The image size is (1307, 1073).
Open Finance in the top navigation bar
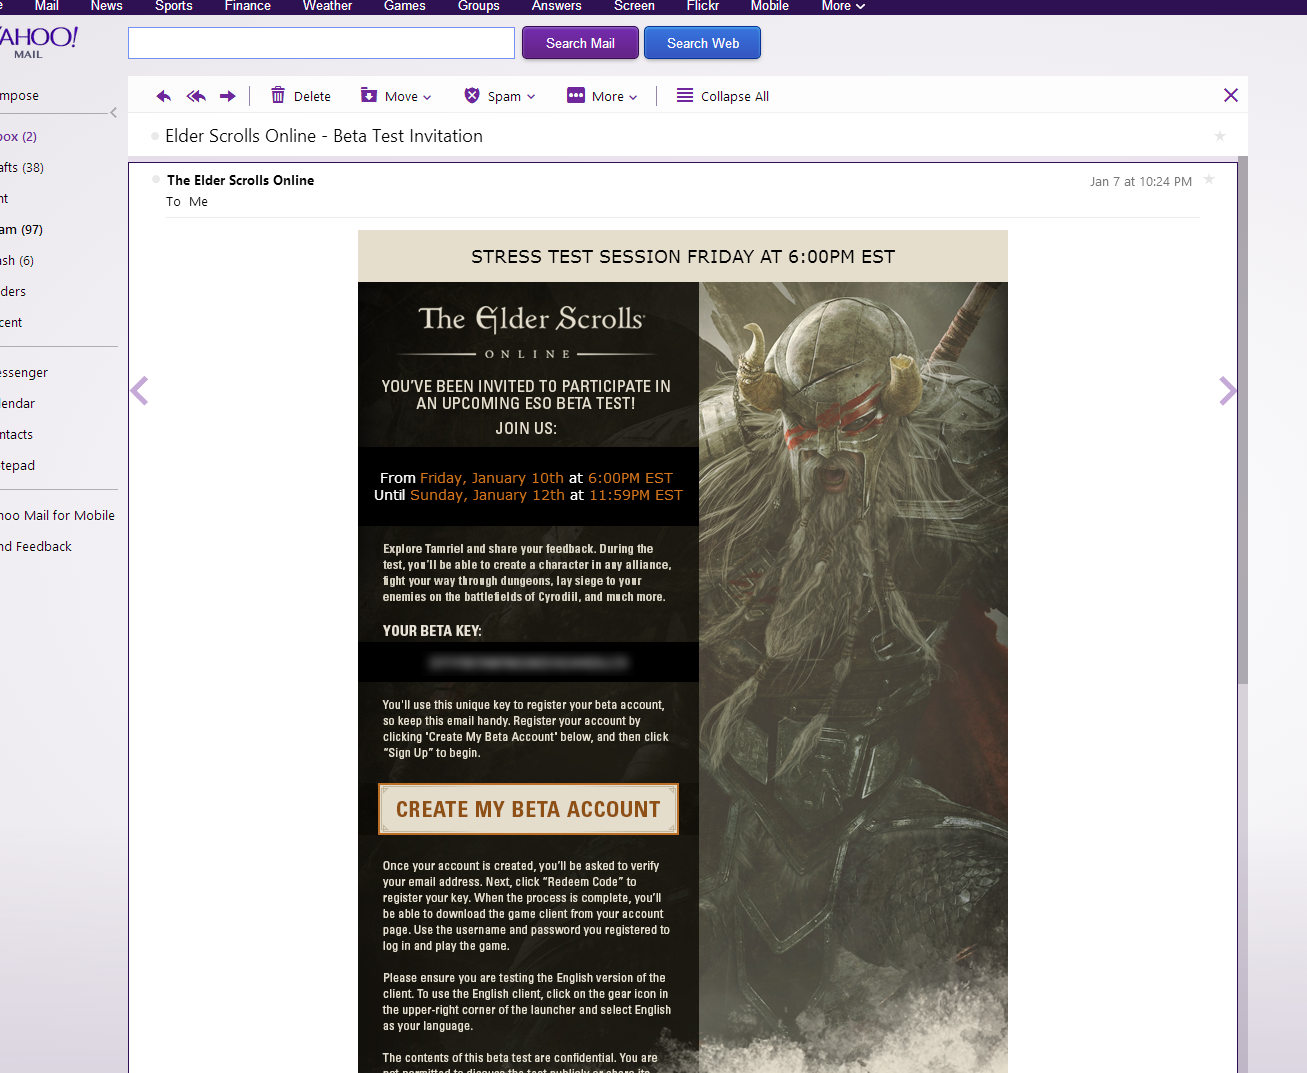pos(248,6)
